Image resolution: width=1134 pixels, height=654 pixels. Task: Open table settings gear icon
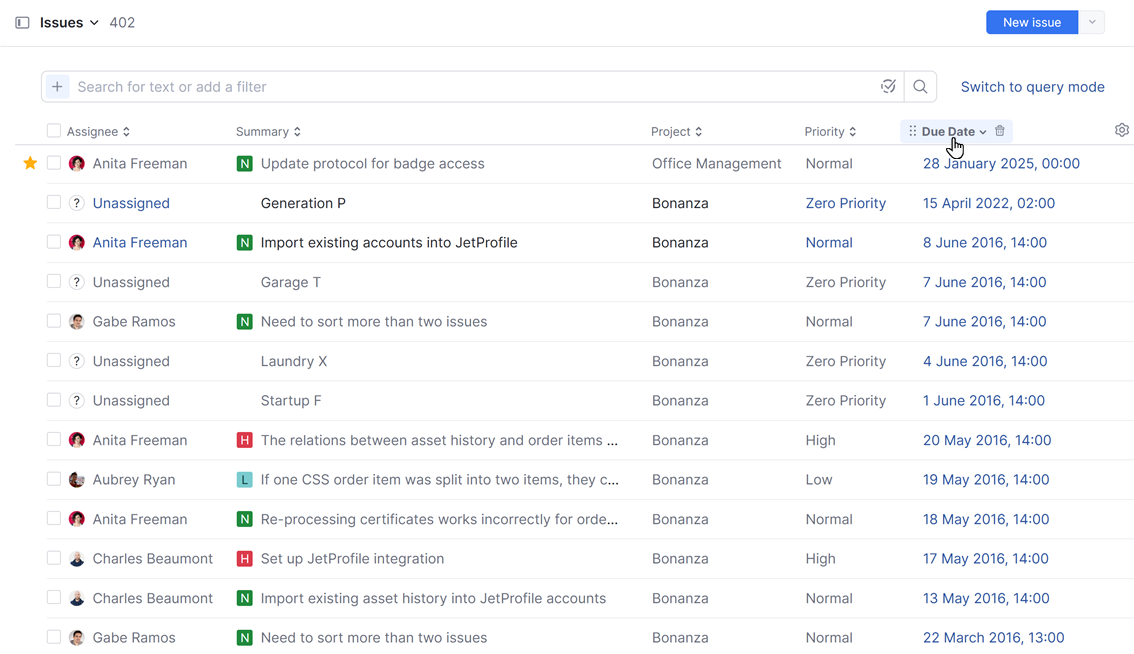tap(1122, 130)
